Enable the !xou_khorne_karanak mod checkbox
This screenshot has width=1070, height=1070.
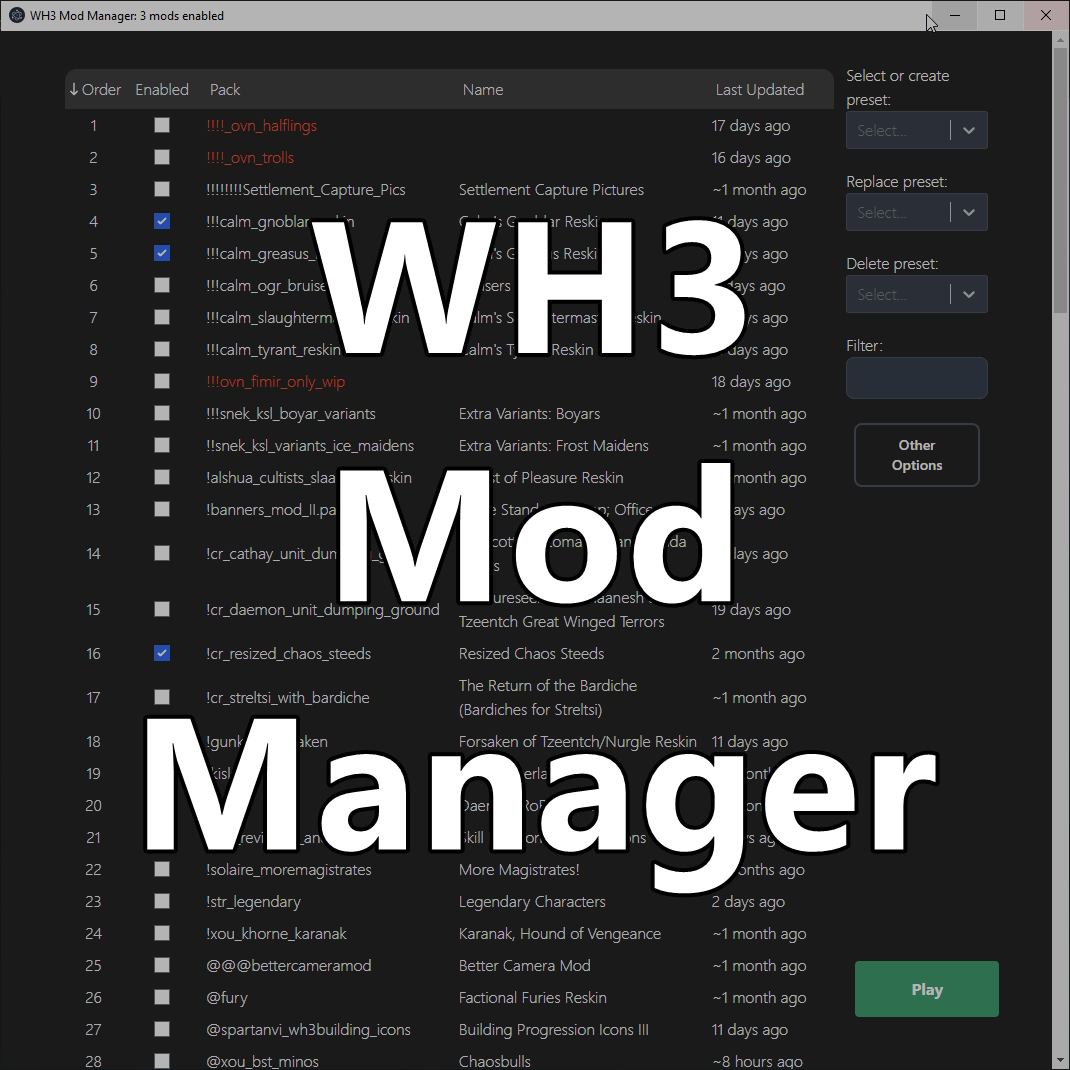click(162, 933)
